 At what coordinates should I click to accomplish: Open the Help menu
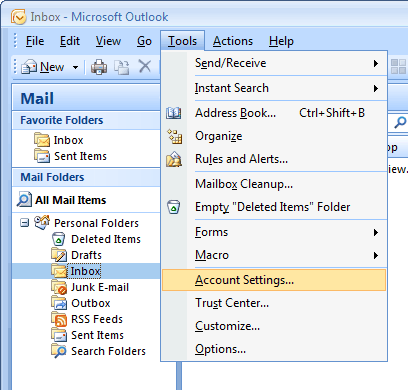(x=281, y=41)
